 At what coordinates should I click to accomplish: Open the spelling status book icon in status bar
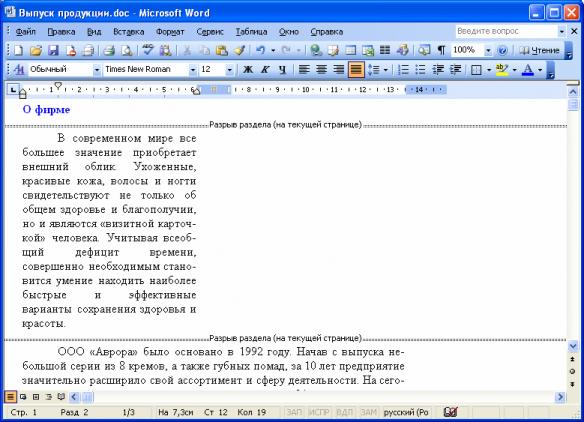pyautogui.click(x=450, y=412)
